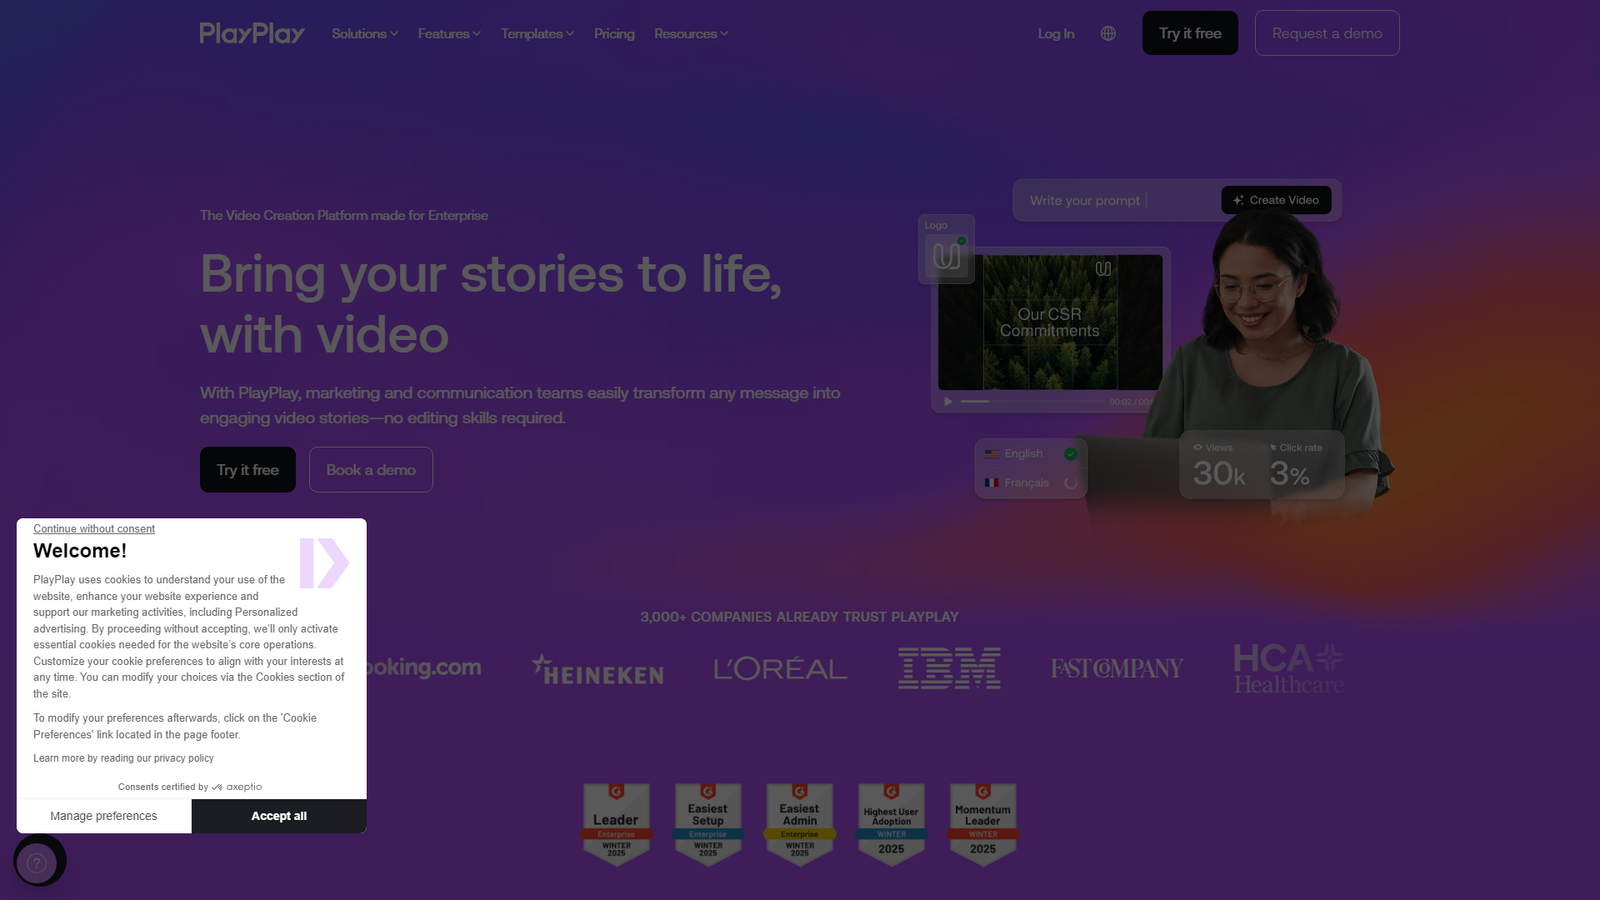Click the axeptio certification logo
The width and height of the screenshot is (1600, 900).
point(238,787)
